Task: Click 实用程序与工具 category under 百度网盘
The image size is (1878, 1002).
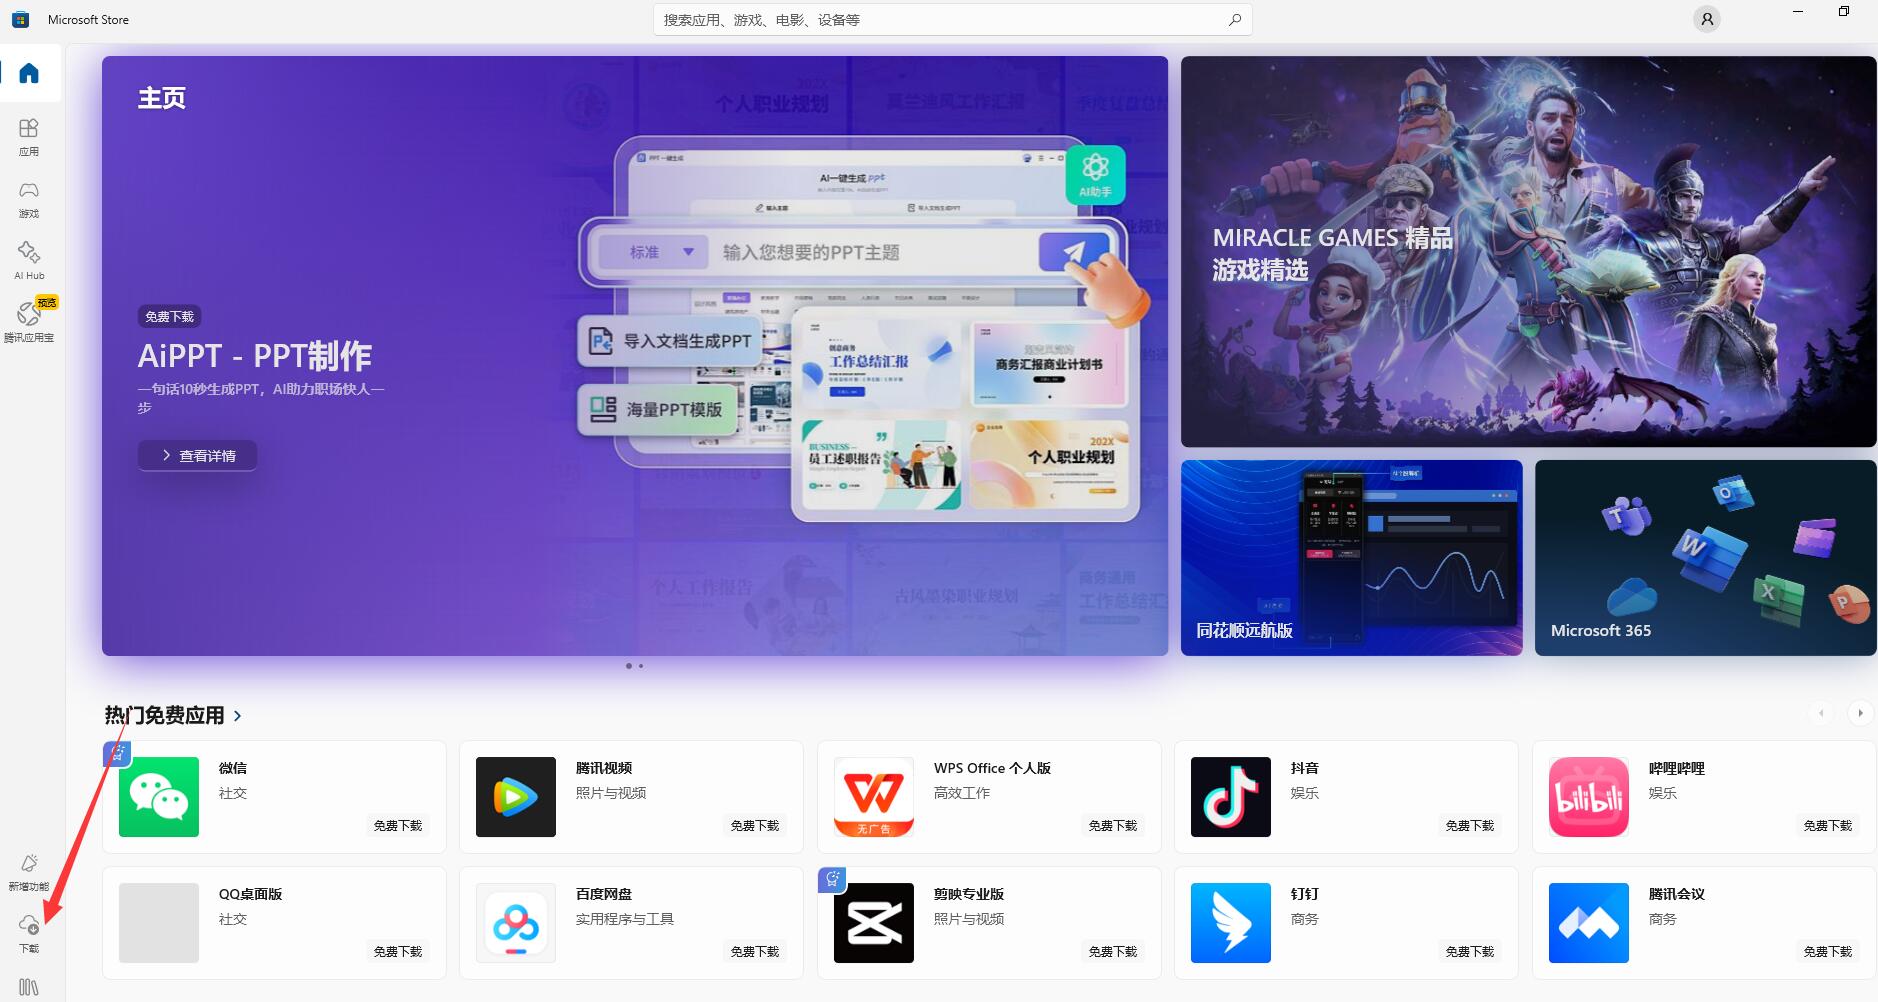Action: [x=625, y=919]
